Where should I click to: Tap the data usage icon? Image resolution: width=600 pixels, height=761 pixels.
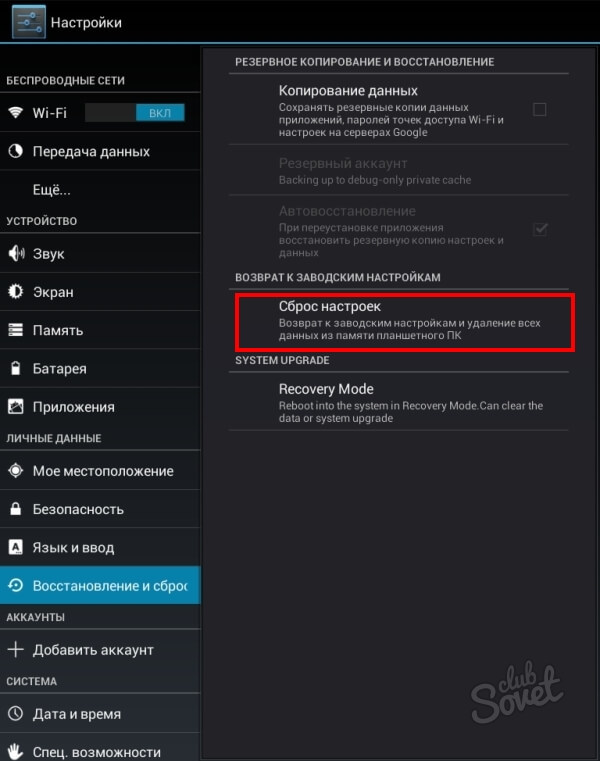[16, 151]
